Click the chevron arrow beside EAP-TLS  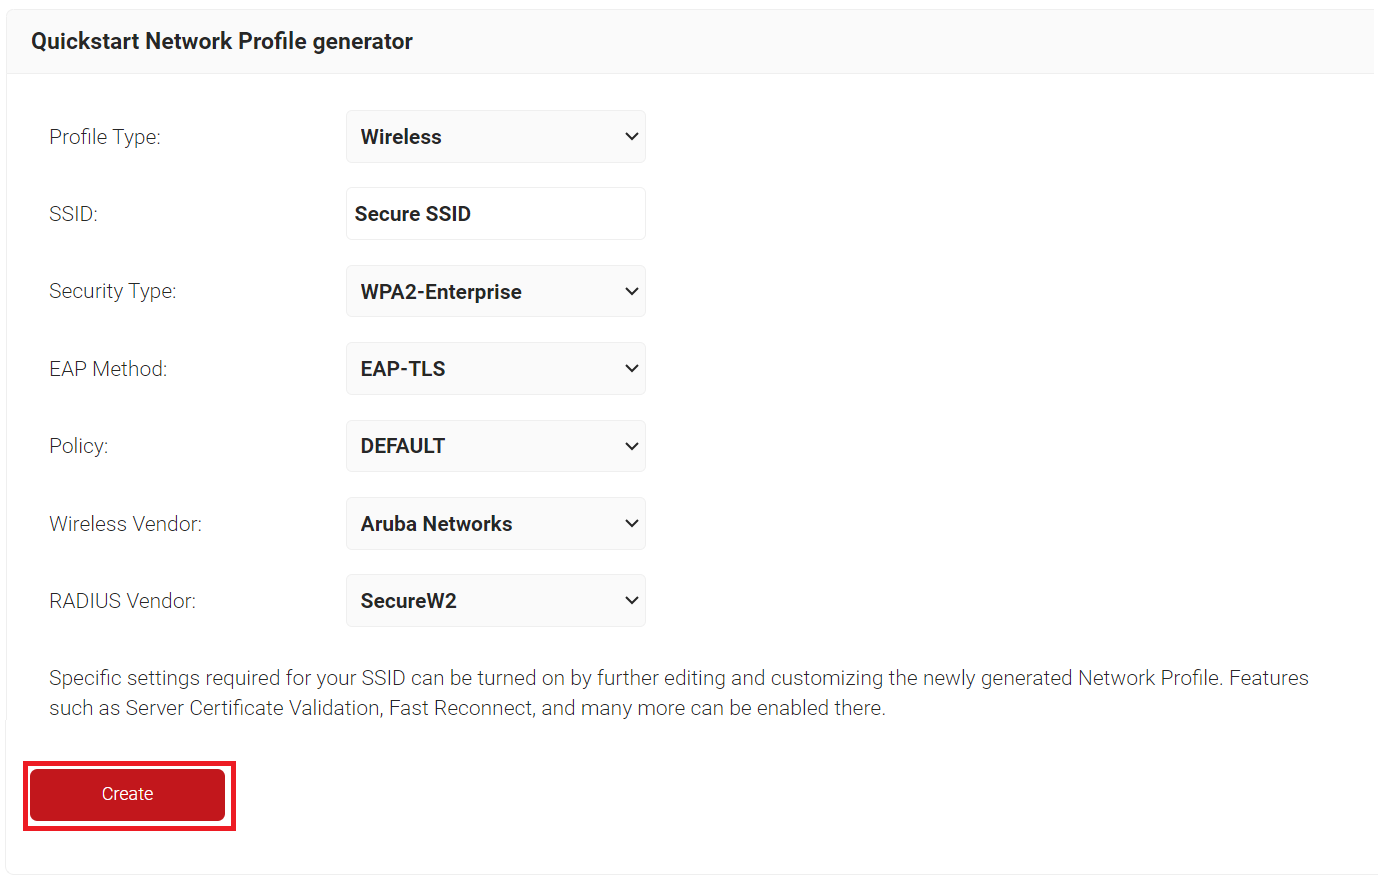coord(632,369)
